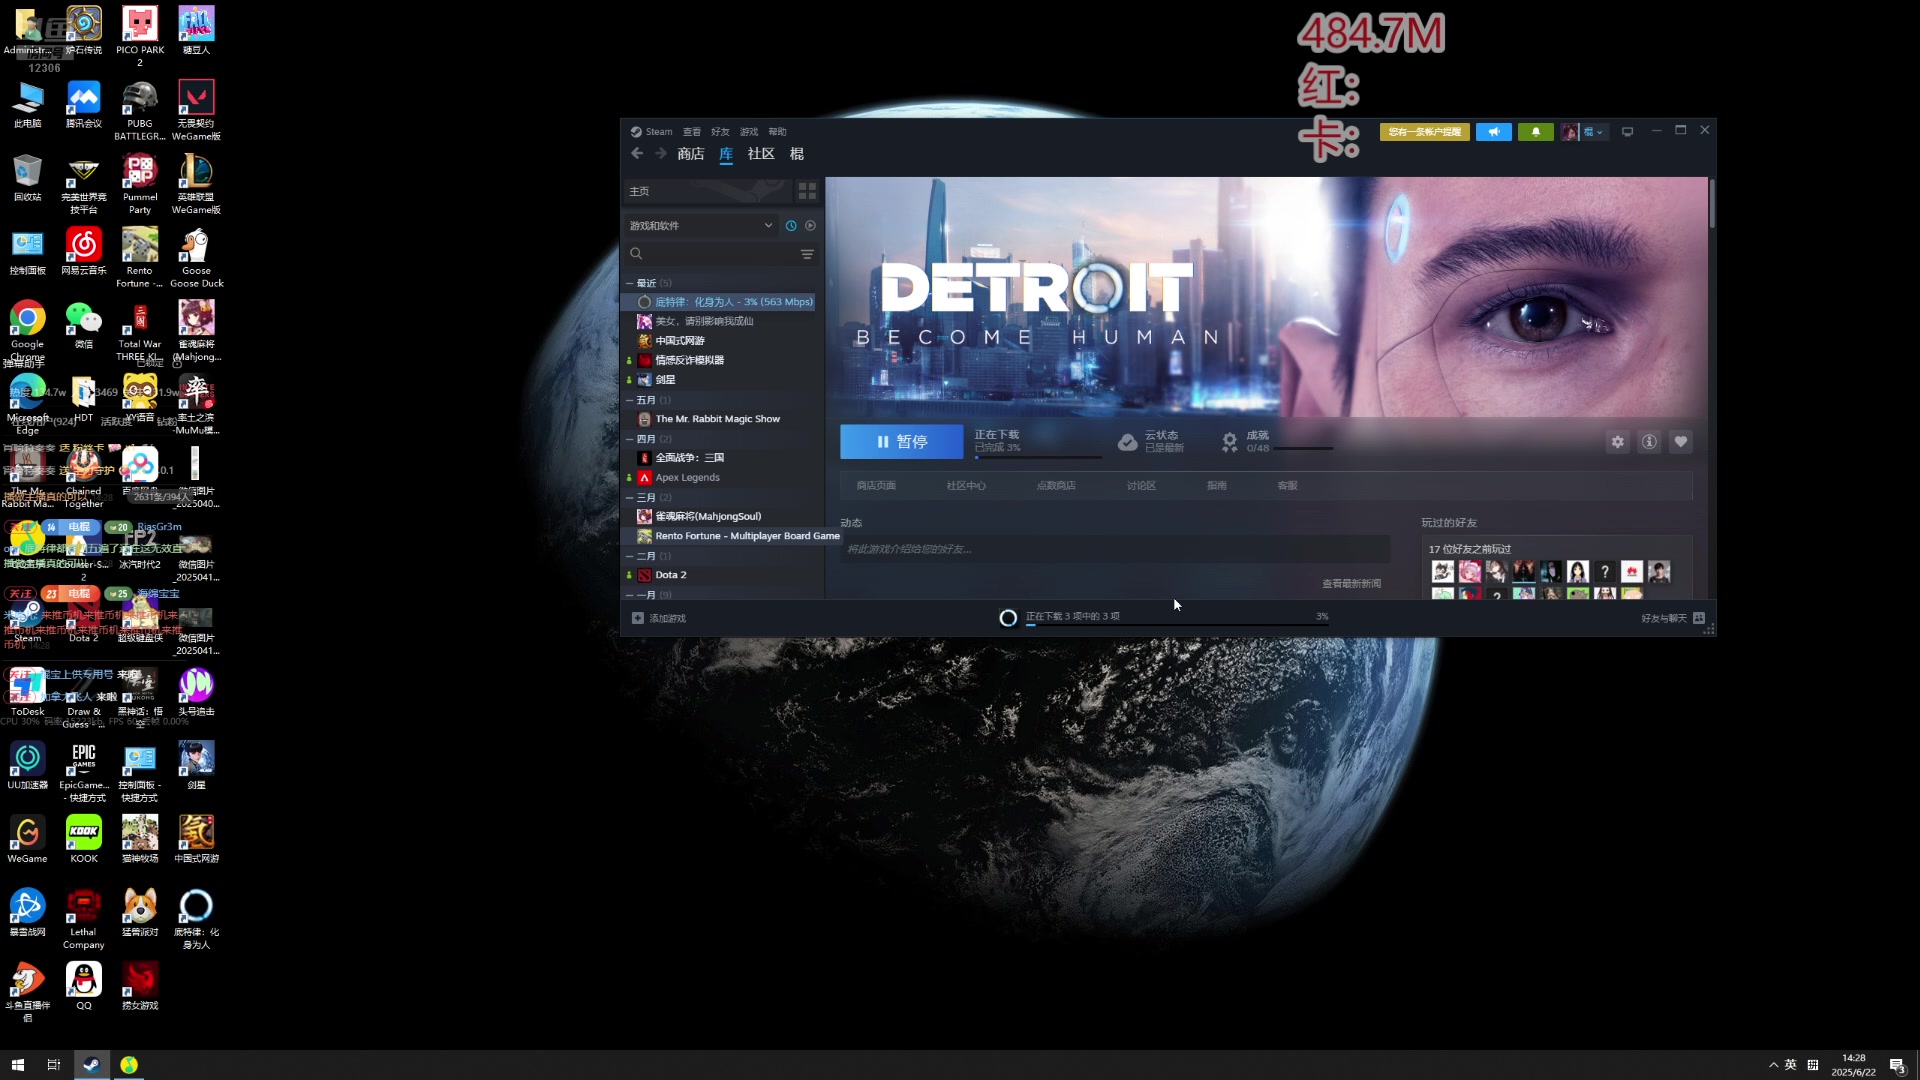
Task: Switch library to grid collections view icon
Action: pos(807,191)
